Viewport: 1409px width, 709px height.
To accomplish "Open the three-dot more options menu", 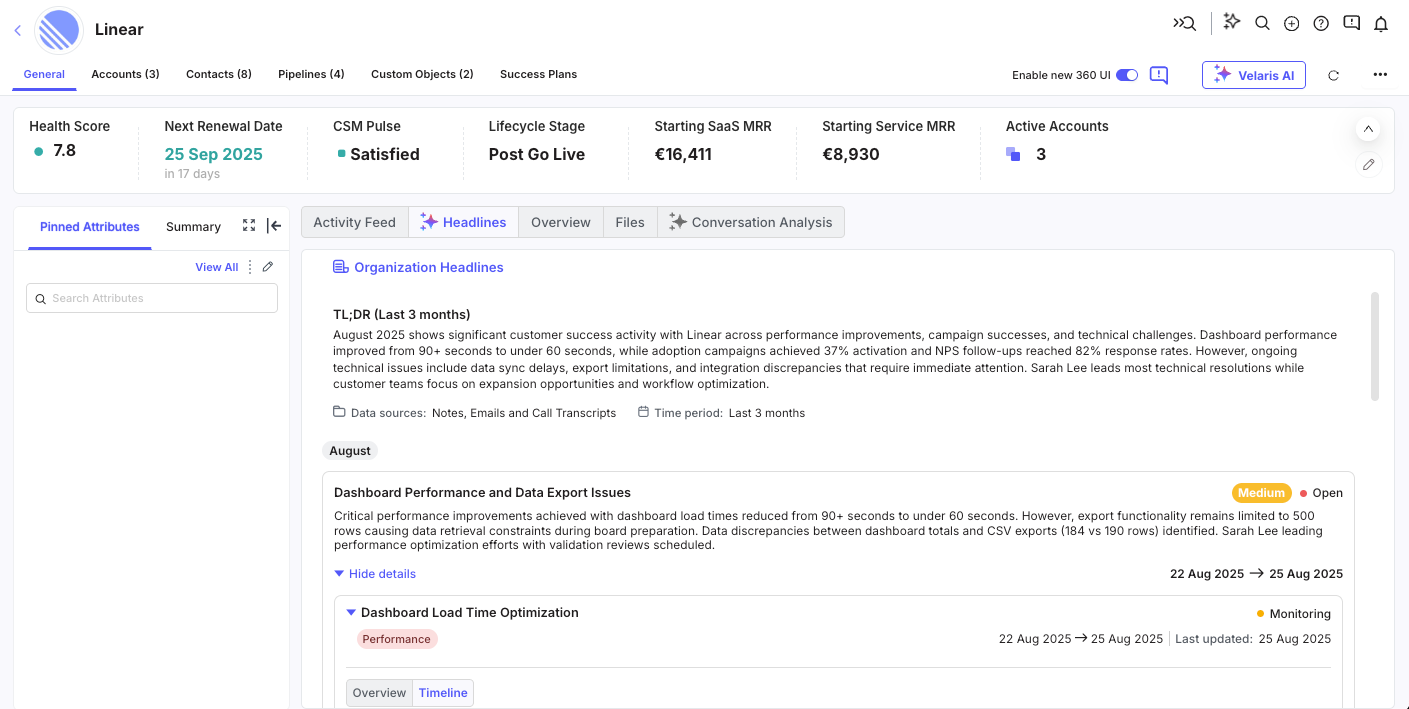I will [1380, 75].
